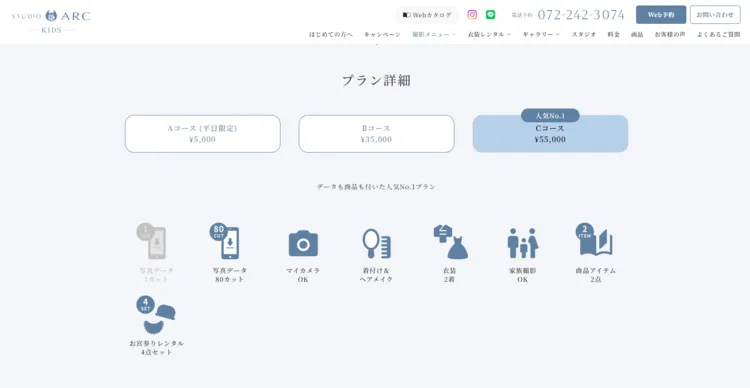The height and width of the screenshot is (388, 750).
Task: Open the はじめての方へ menu item
Action: point(331,34)
